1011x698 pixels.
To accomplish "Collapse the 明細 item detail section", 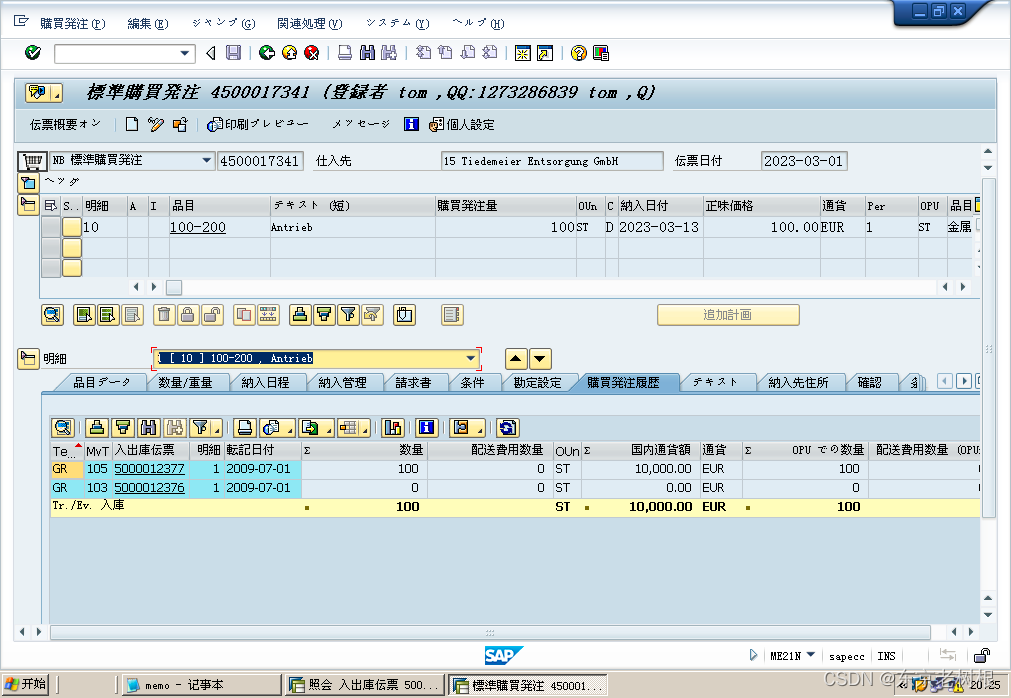I will tap(27, 359).
